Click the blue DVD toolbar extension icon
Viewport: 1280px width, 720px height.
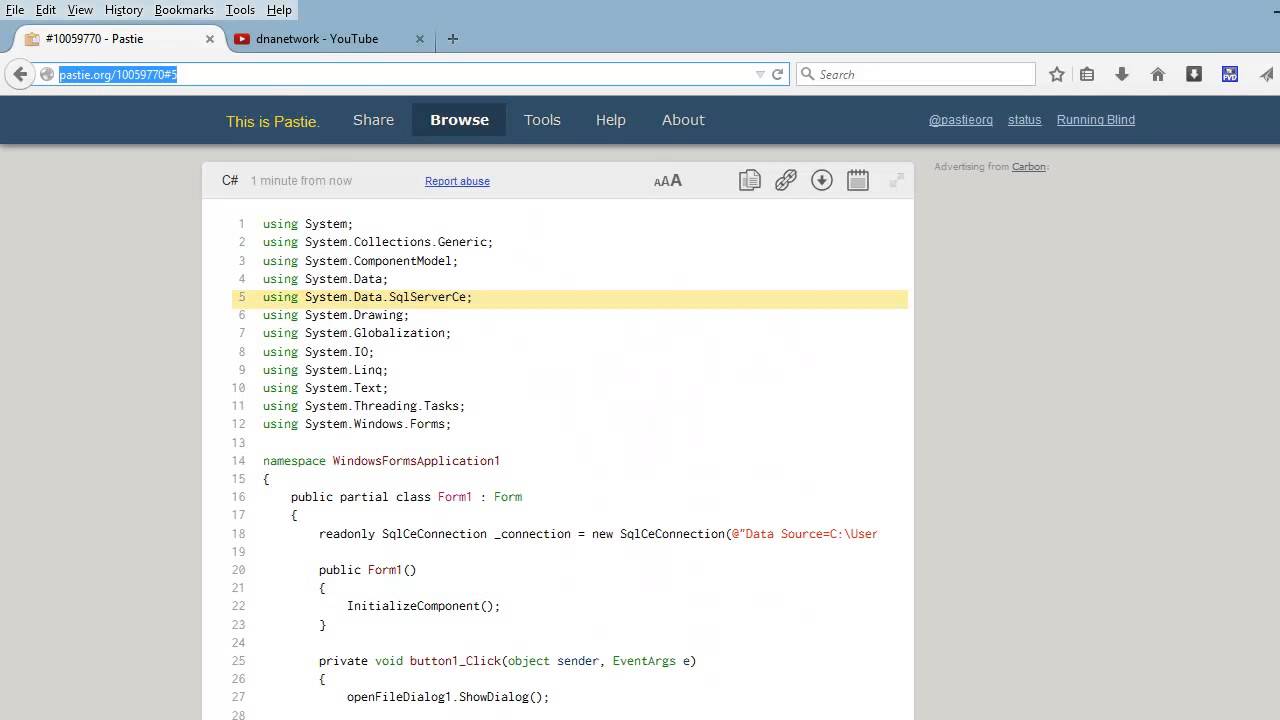click(1230, 74)
